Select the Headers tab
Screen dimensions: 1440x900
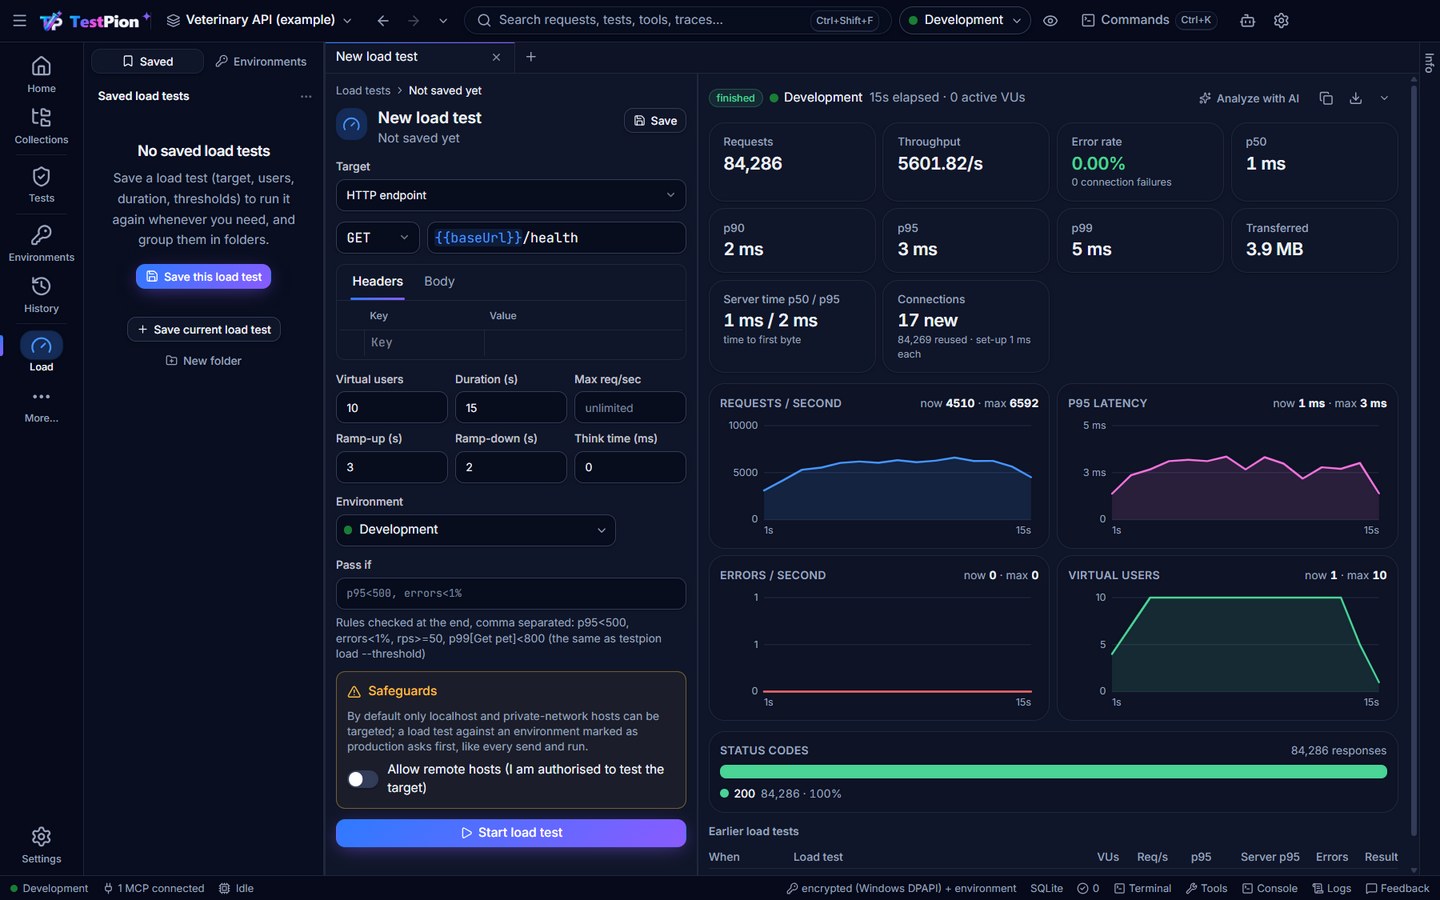point(377,282)
